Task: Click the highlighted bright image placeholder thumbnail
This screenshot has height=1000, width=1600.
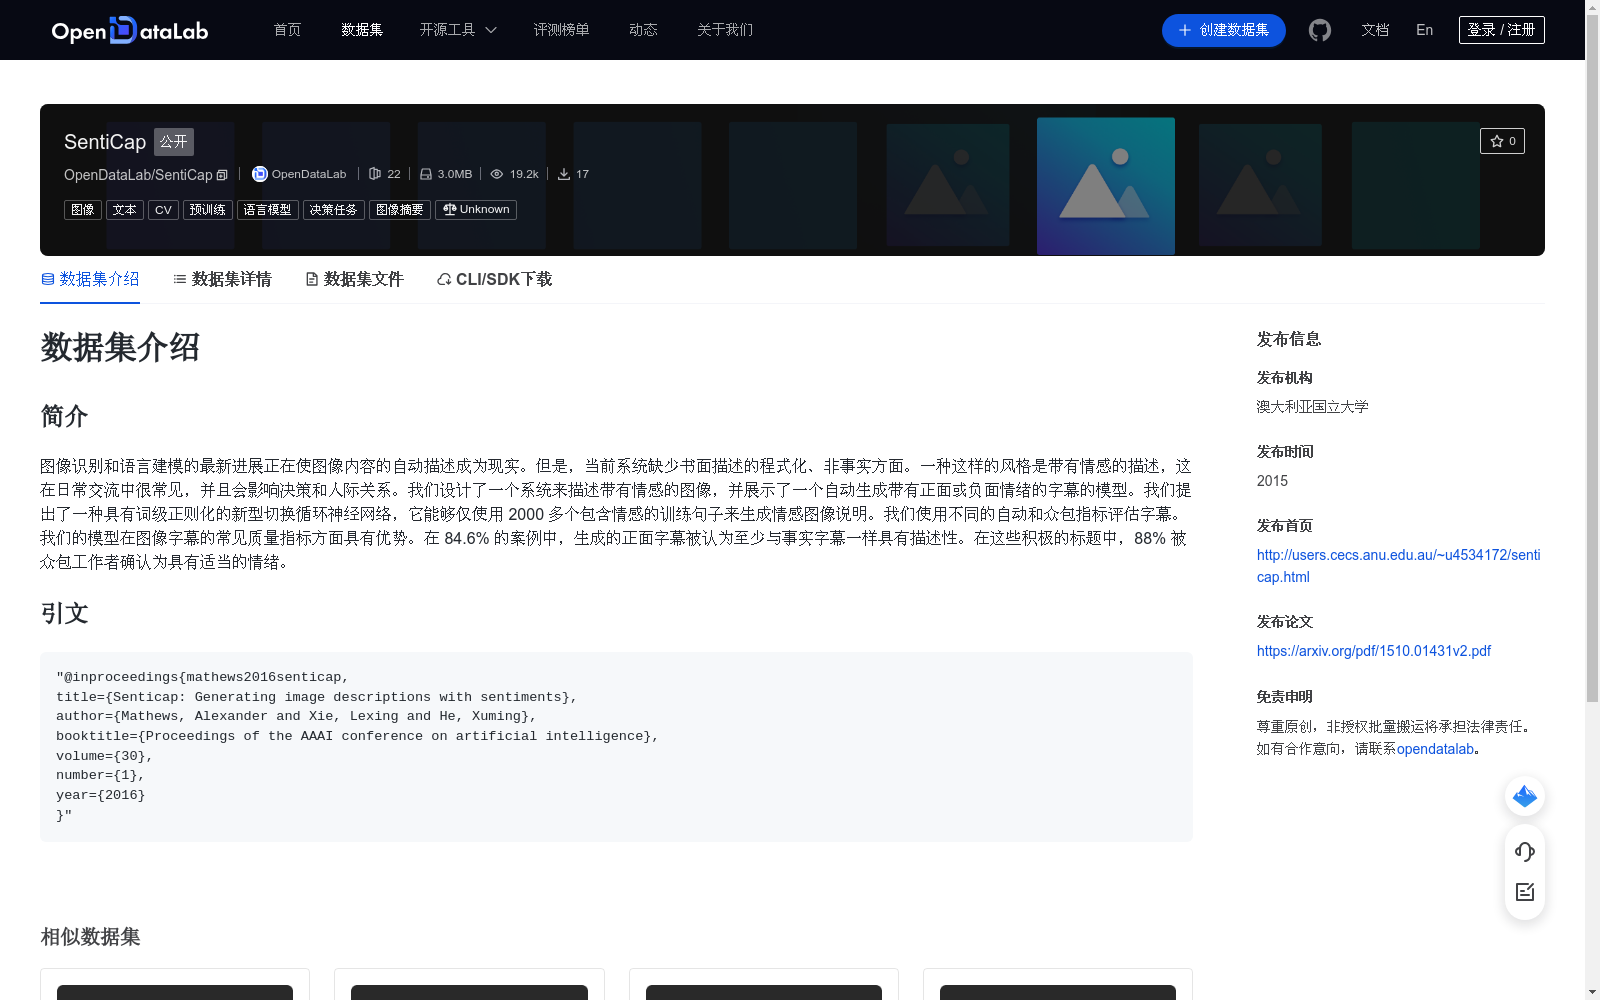Action: click(x=1106, y=186)
